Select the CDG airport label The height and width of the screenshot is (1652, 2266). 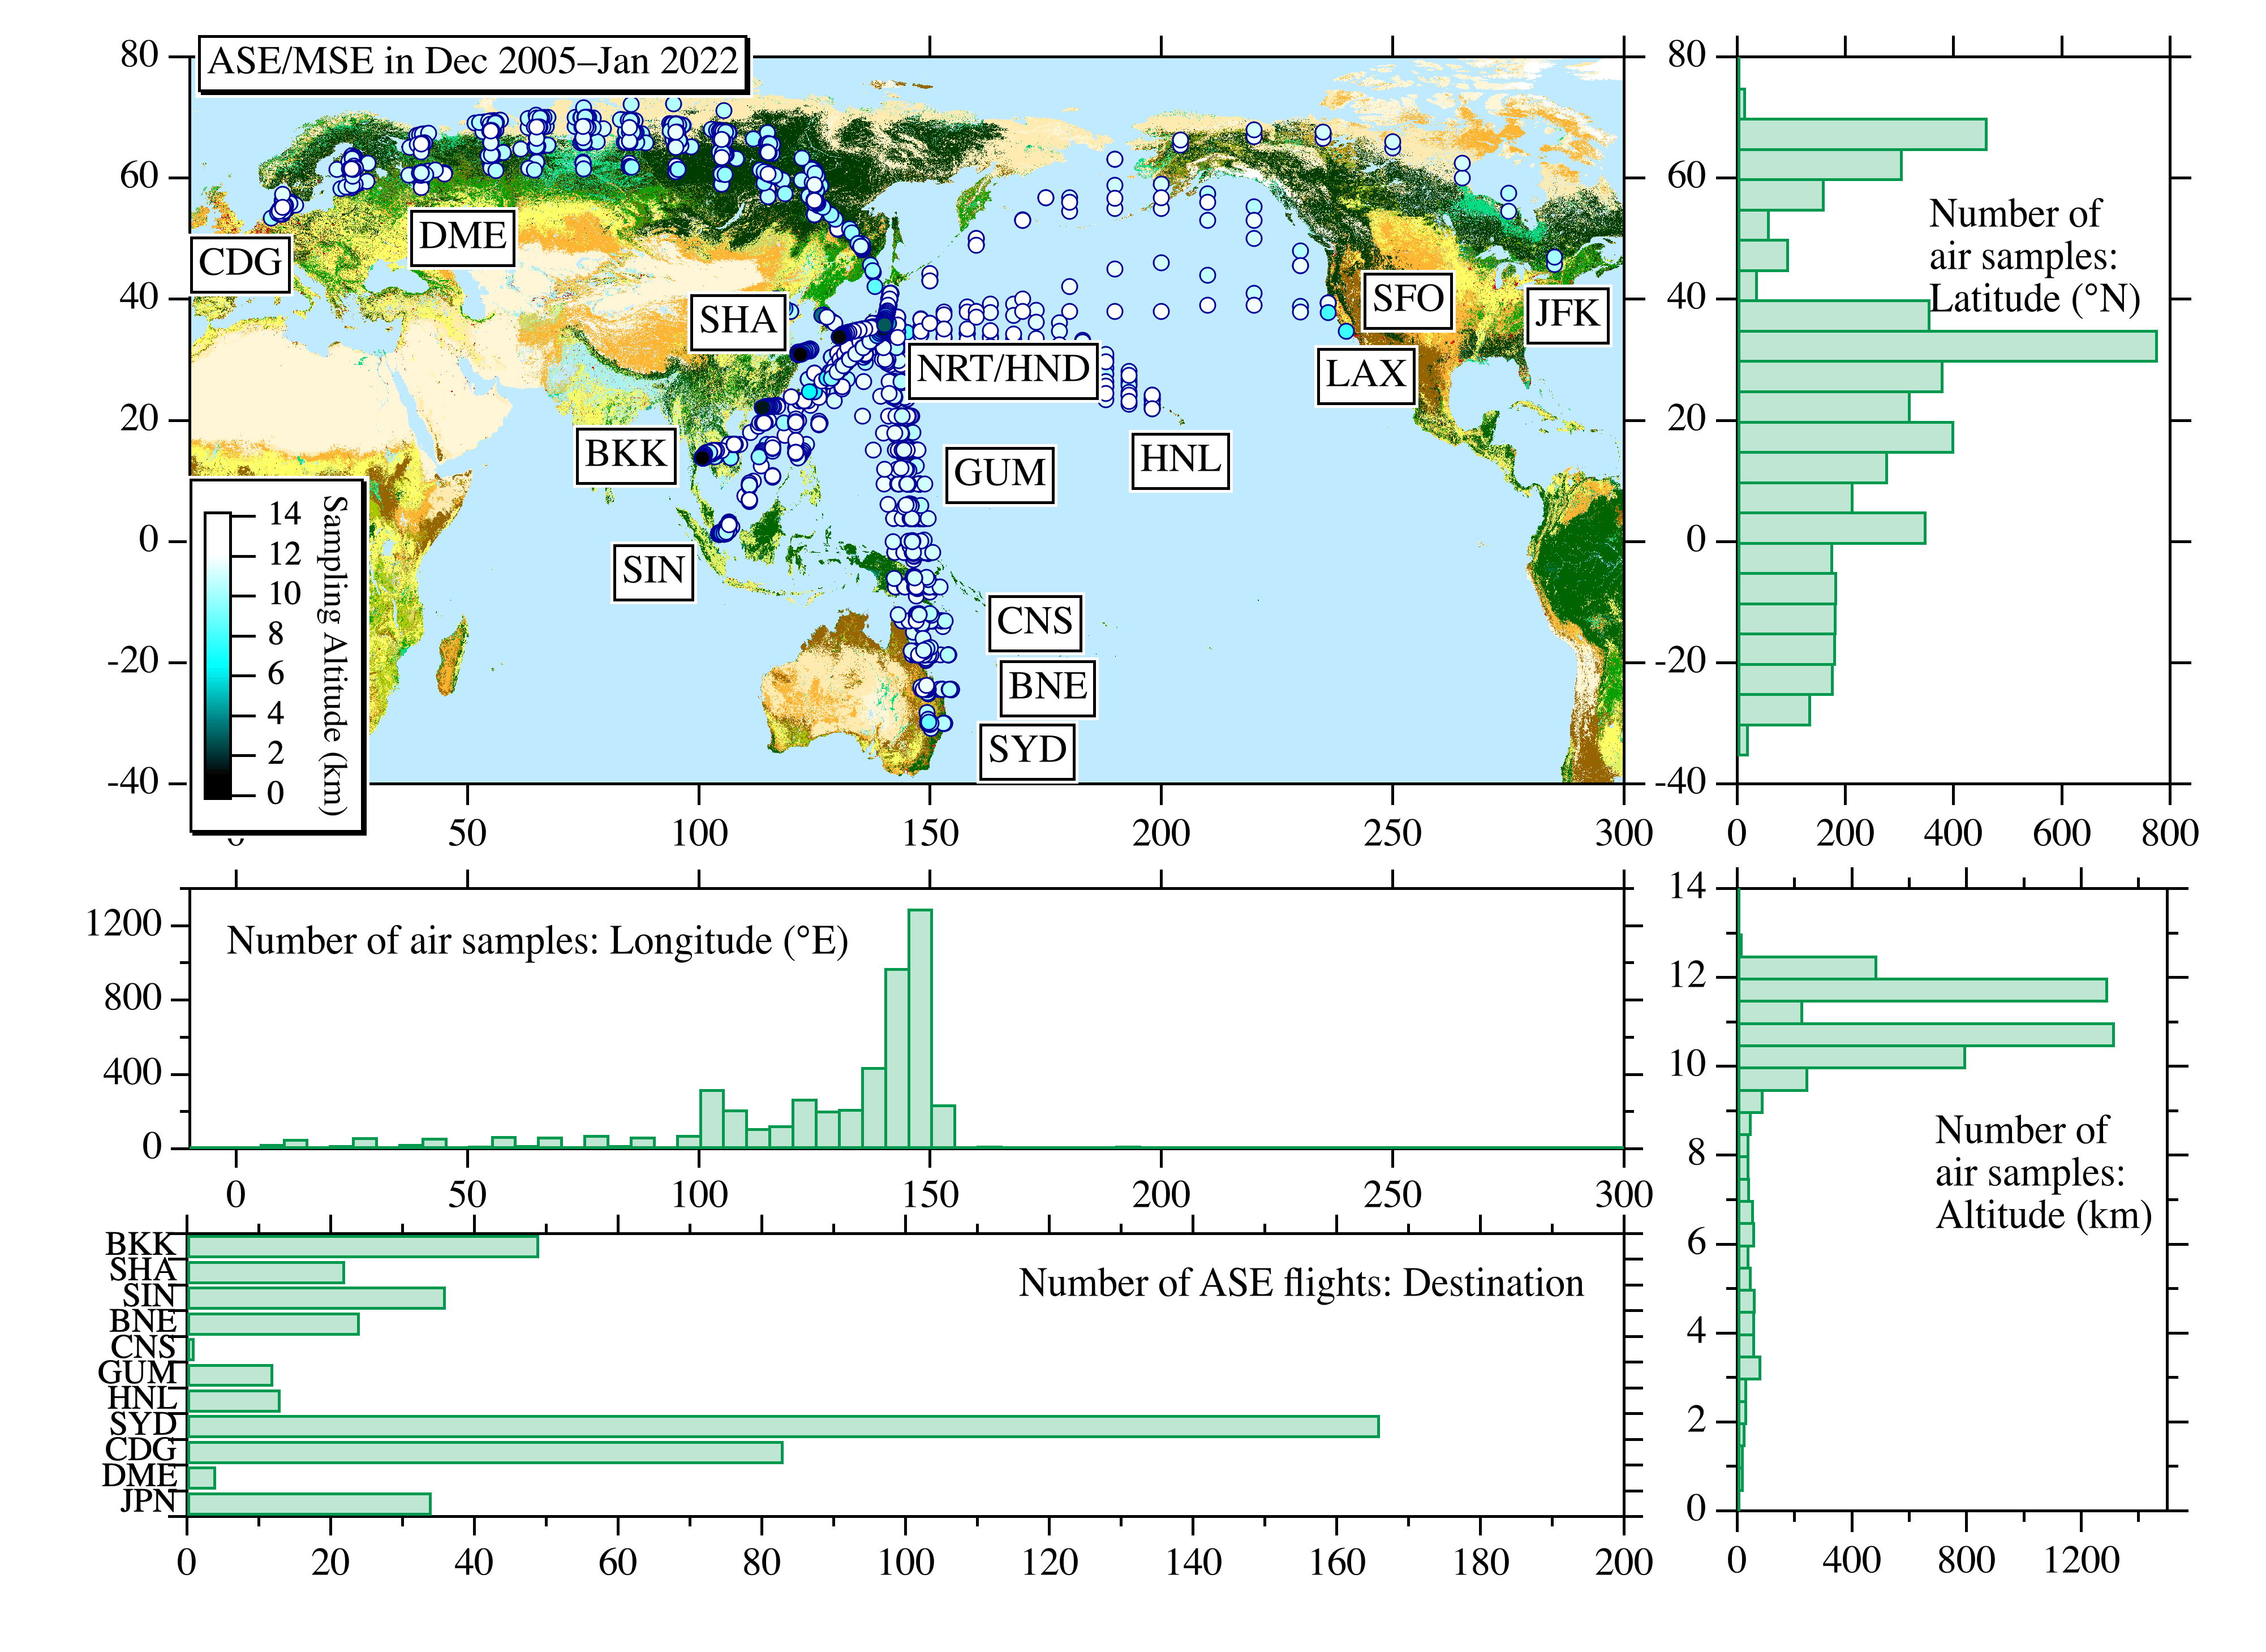[x=239, y=264]
